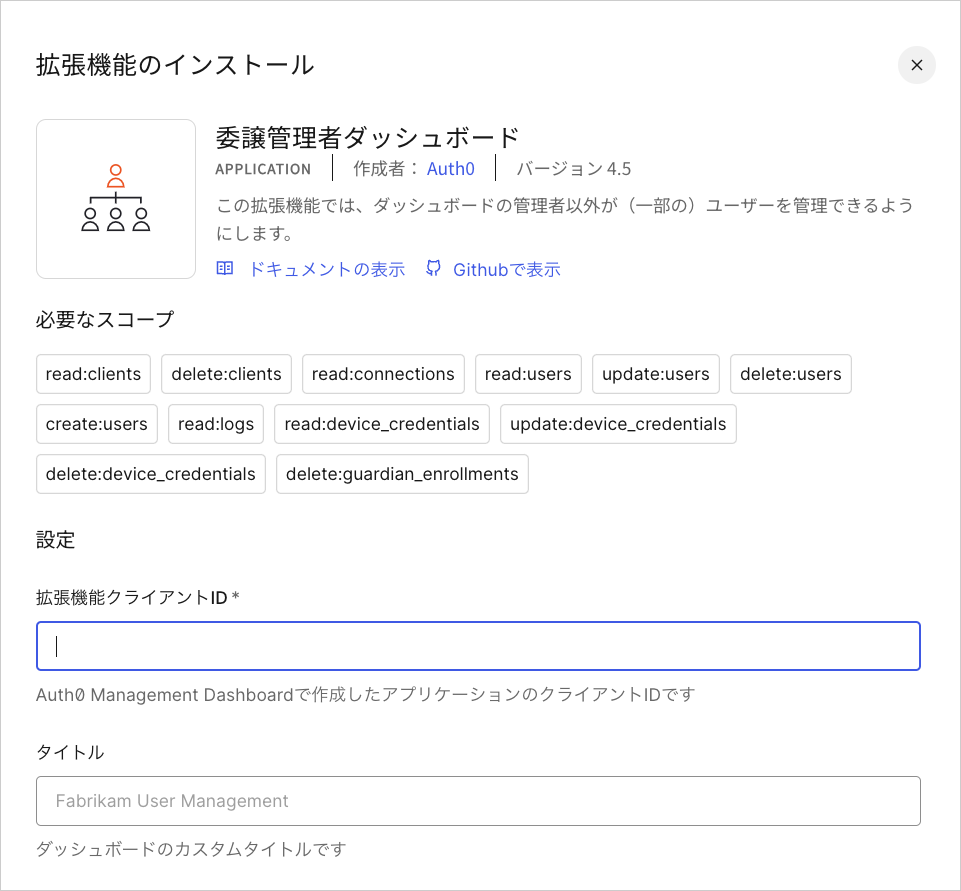This screenshot has width=961, height=891.
Task: Click the タイトル input with Fabrikam placeholder
Action: click(478, 801)
